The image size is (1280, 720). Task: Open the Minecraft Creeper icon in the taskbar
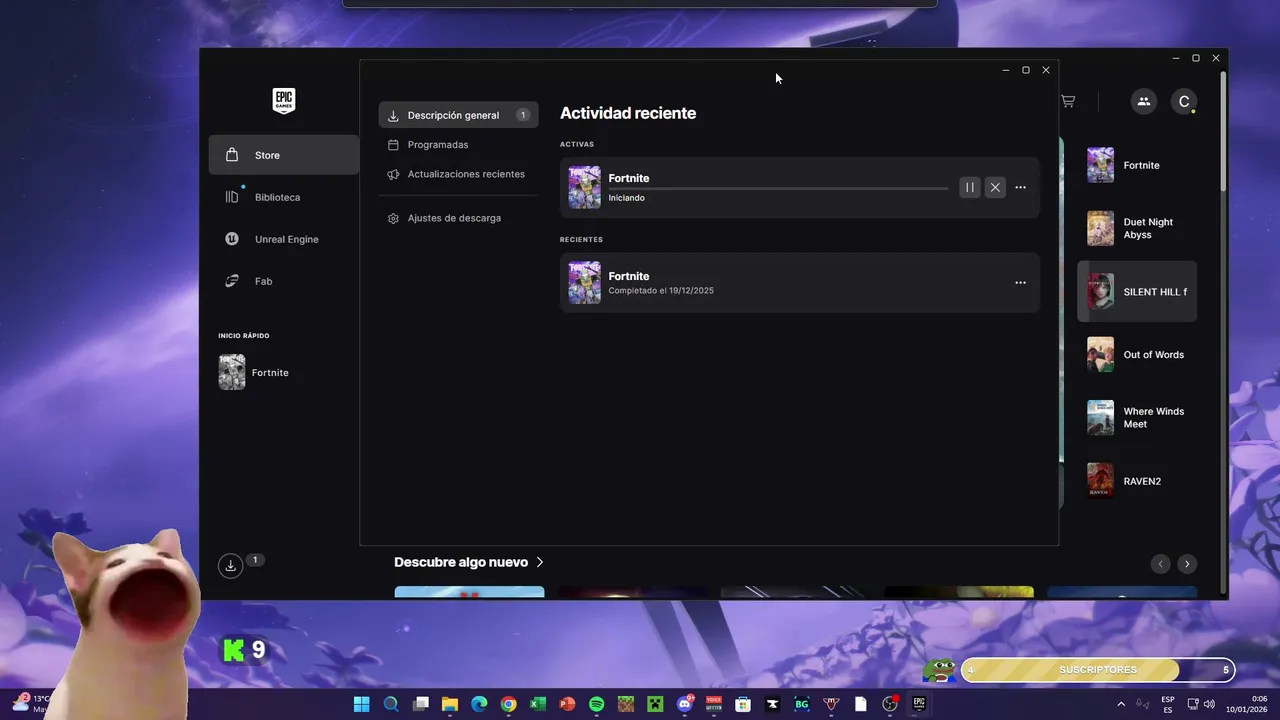(655, 704)
